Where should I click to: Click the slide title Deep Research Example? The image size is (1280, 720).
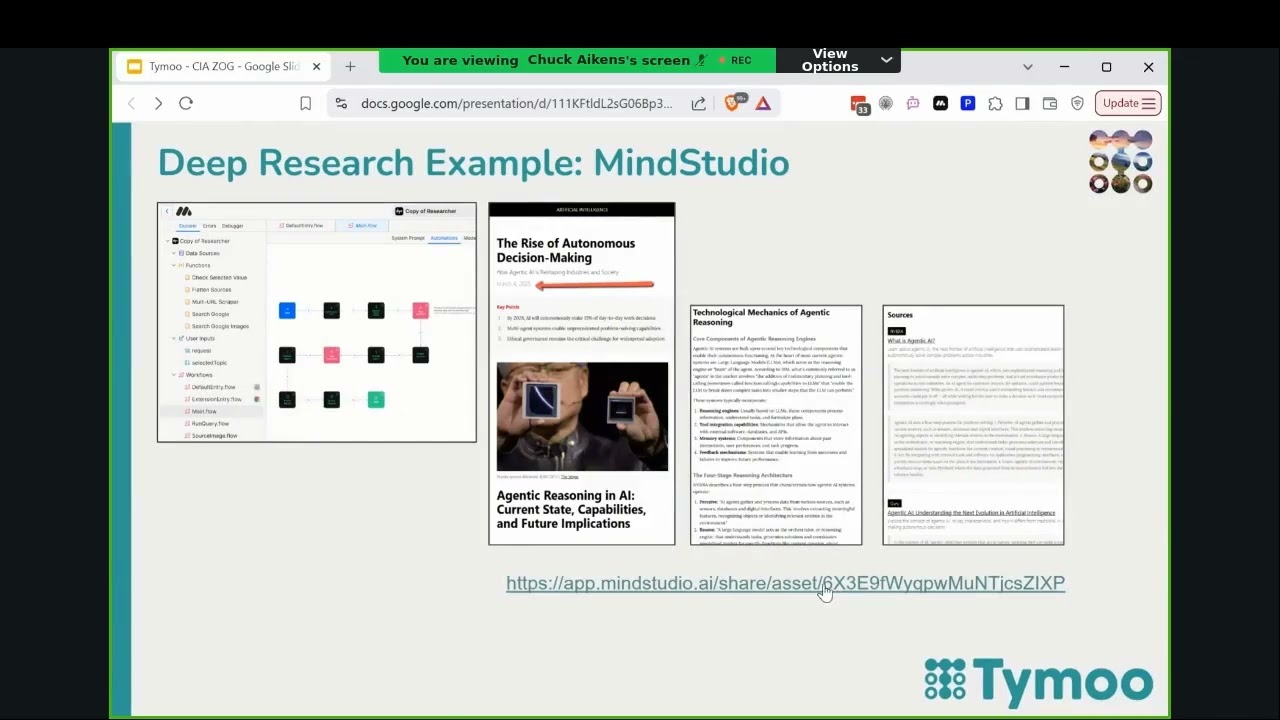point(474,163)
